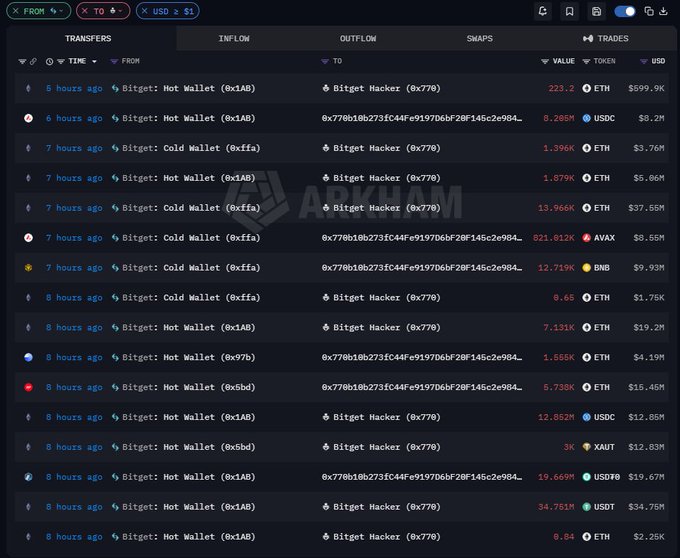The image size is (680, 558).
Task: Click '5 hours ago' timestamp link
Action: (74, 88)
